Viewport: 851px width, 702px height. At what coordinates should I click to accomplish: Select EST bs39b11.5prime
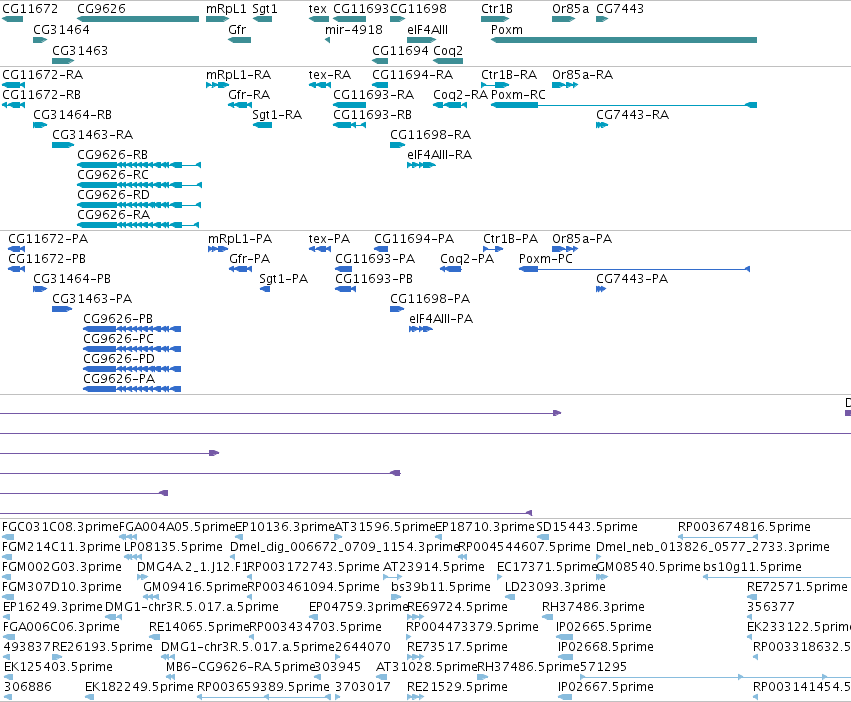pos(441,587)
